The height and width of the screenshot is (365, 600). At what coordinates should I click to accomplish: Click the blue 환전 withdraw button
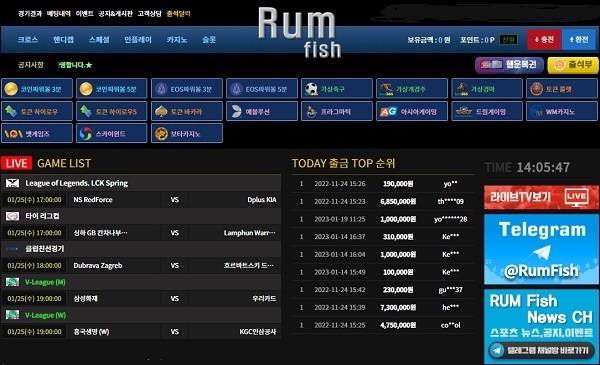(x=578, y=39)
